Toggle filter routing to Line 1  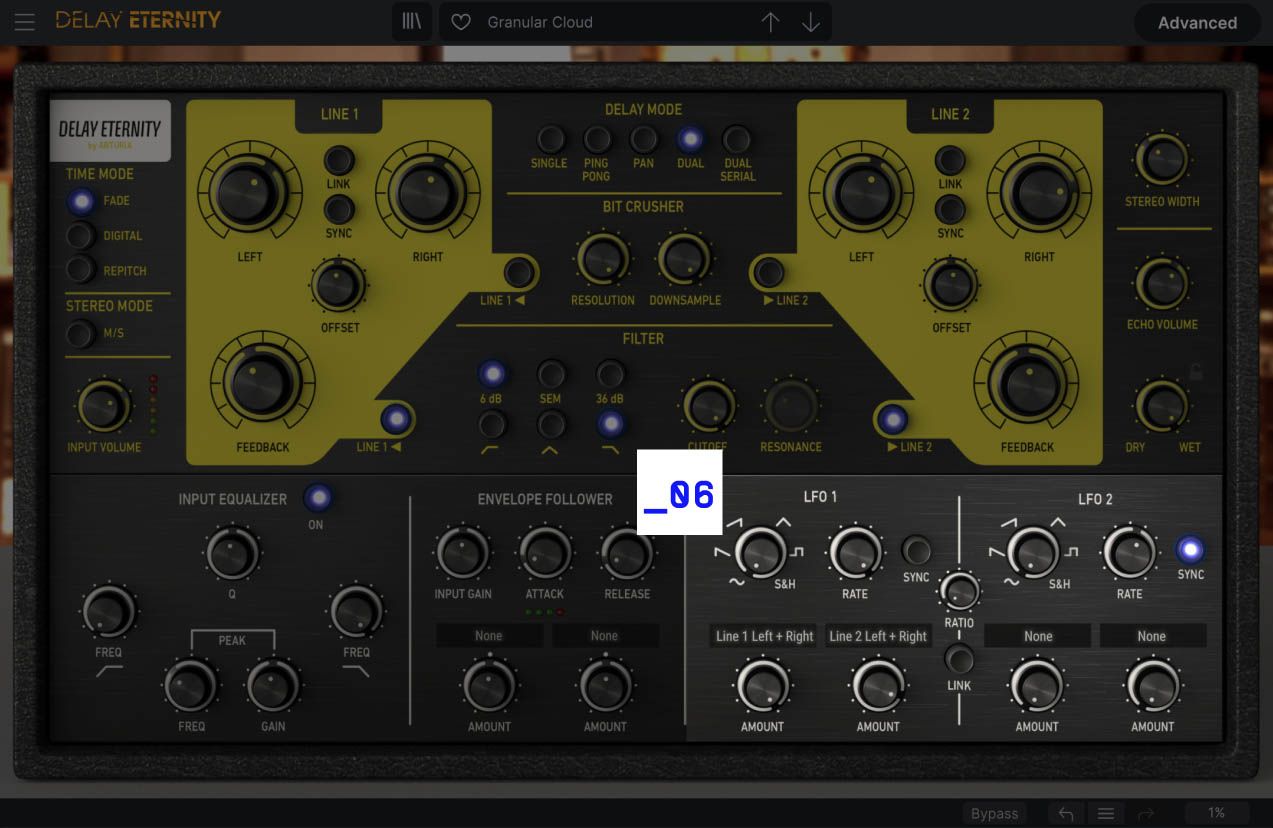point(397,419)
